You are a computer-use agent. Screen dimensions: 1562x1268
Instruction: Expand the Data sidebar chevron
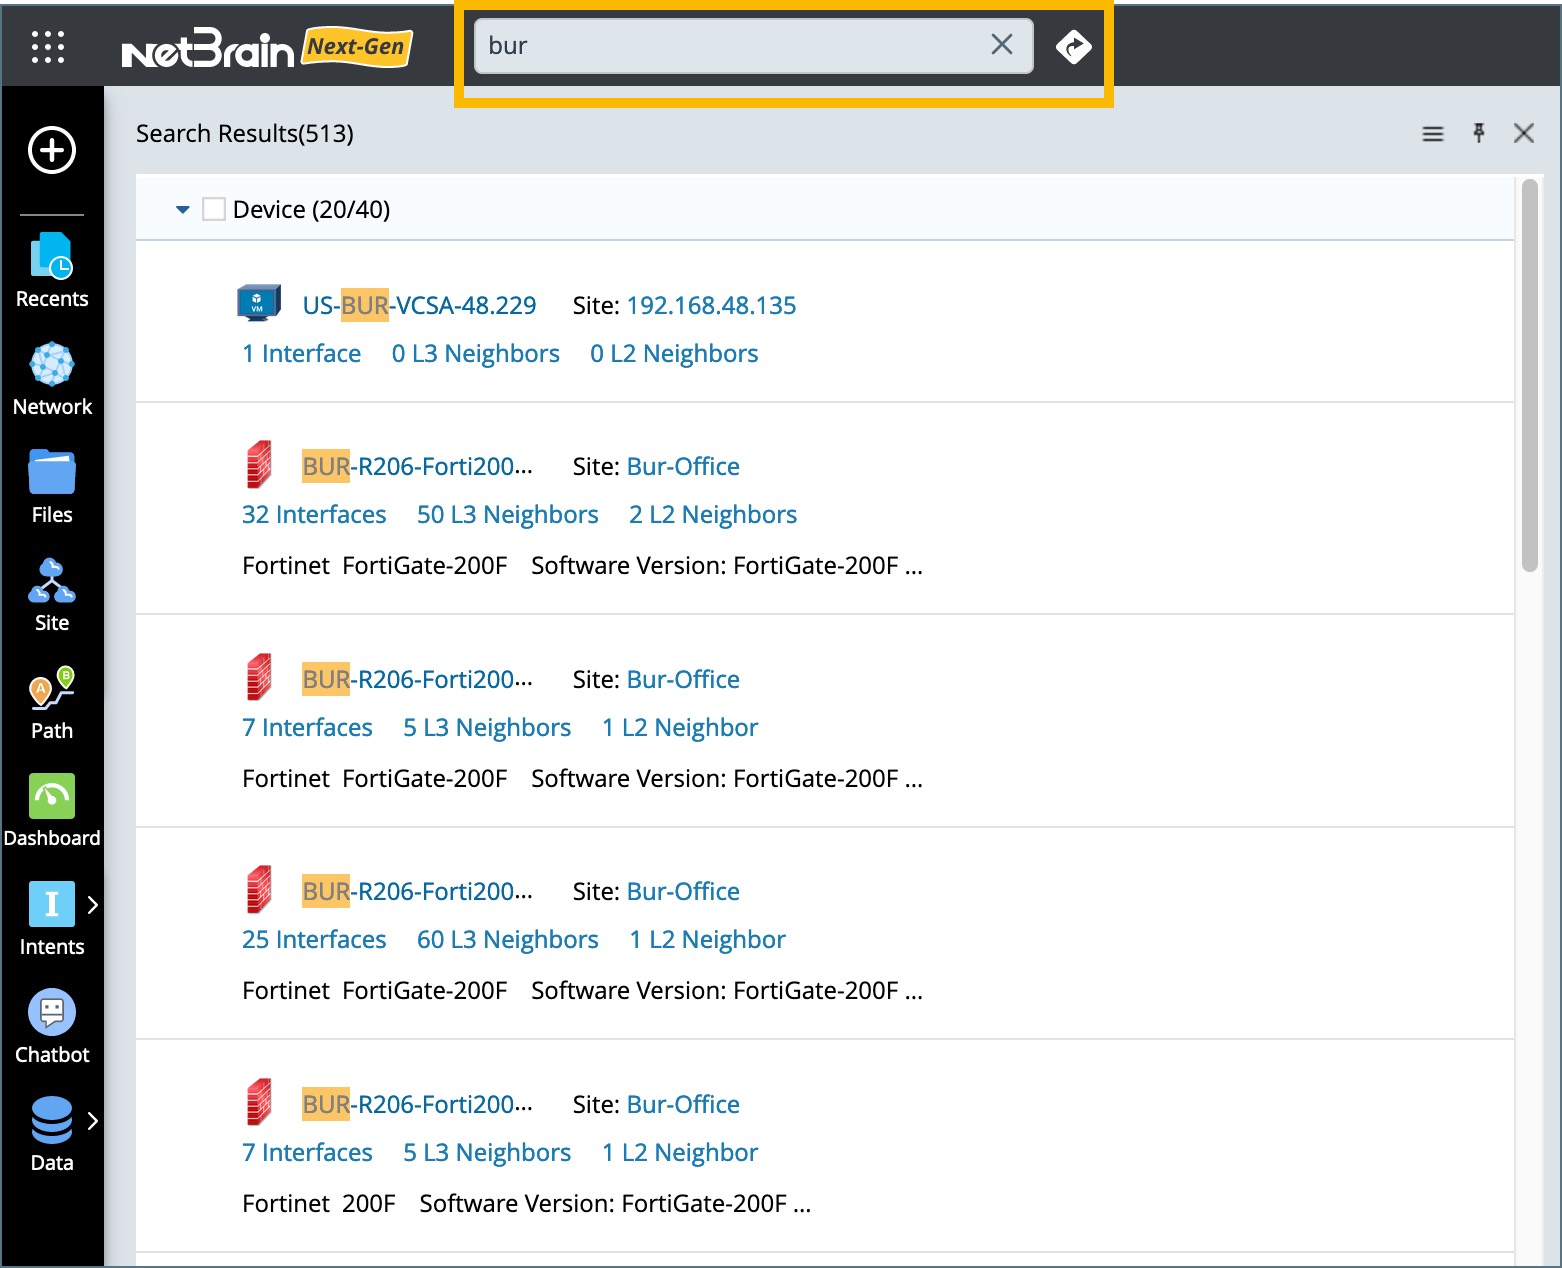(93, 1120)
